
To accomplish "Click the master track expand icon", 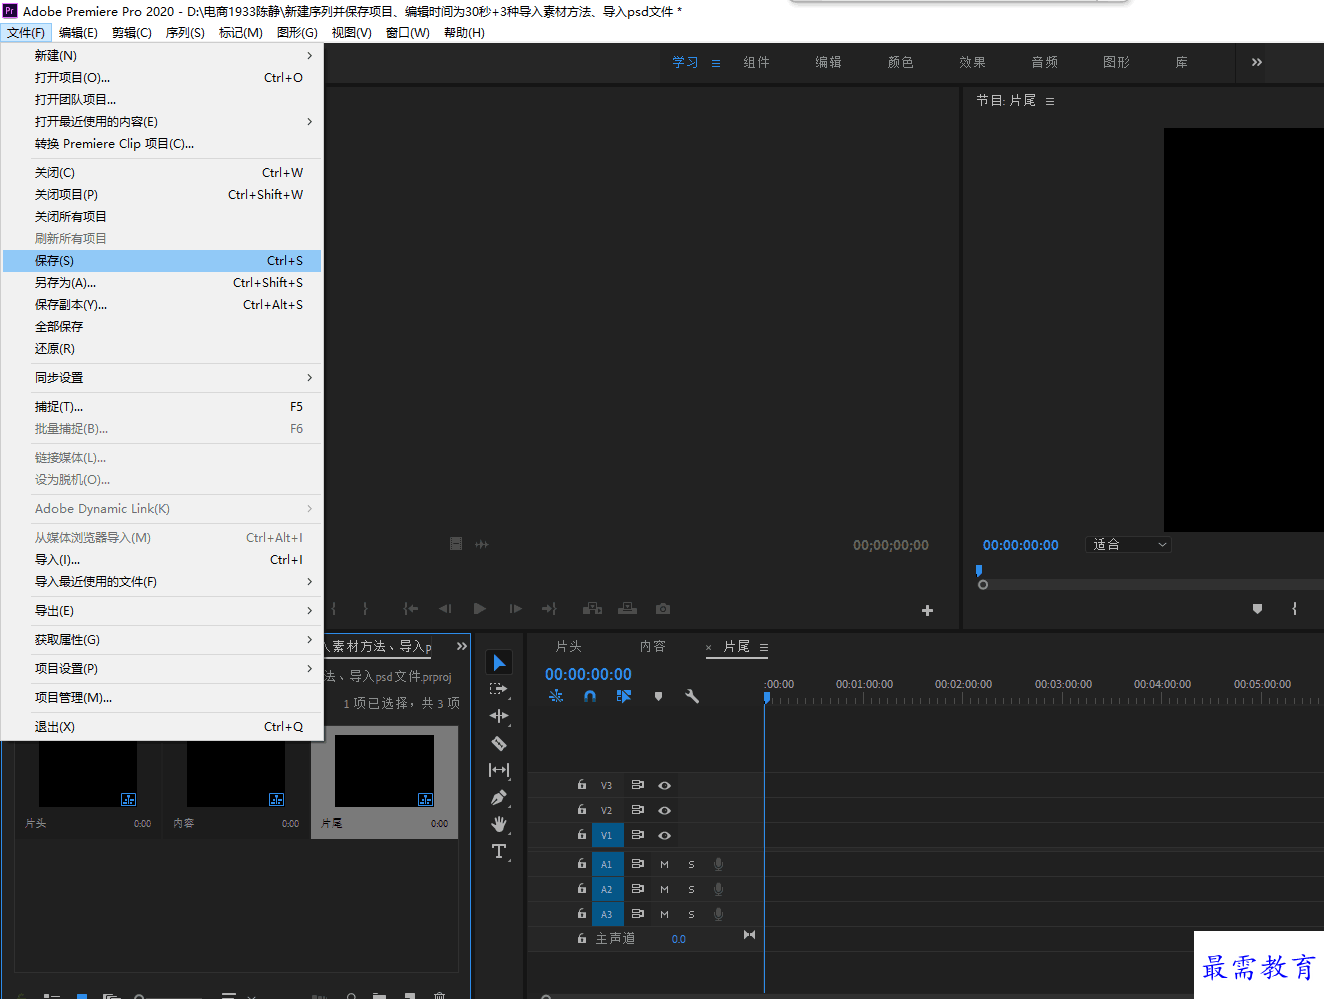I will [x=749, y=935].
